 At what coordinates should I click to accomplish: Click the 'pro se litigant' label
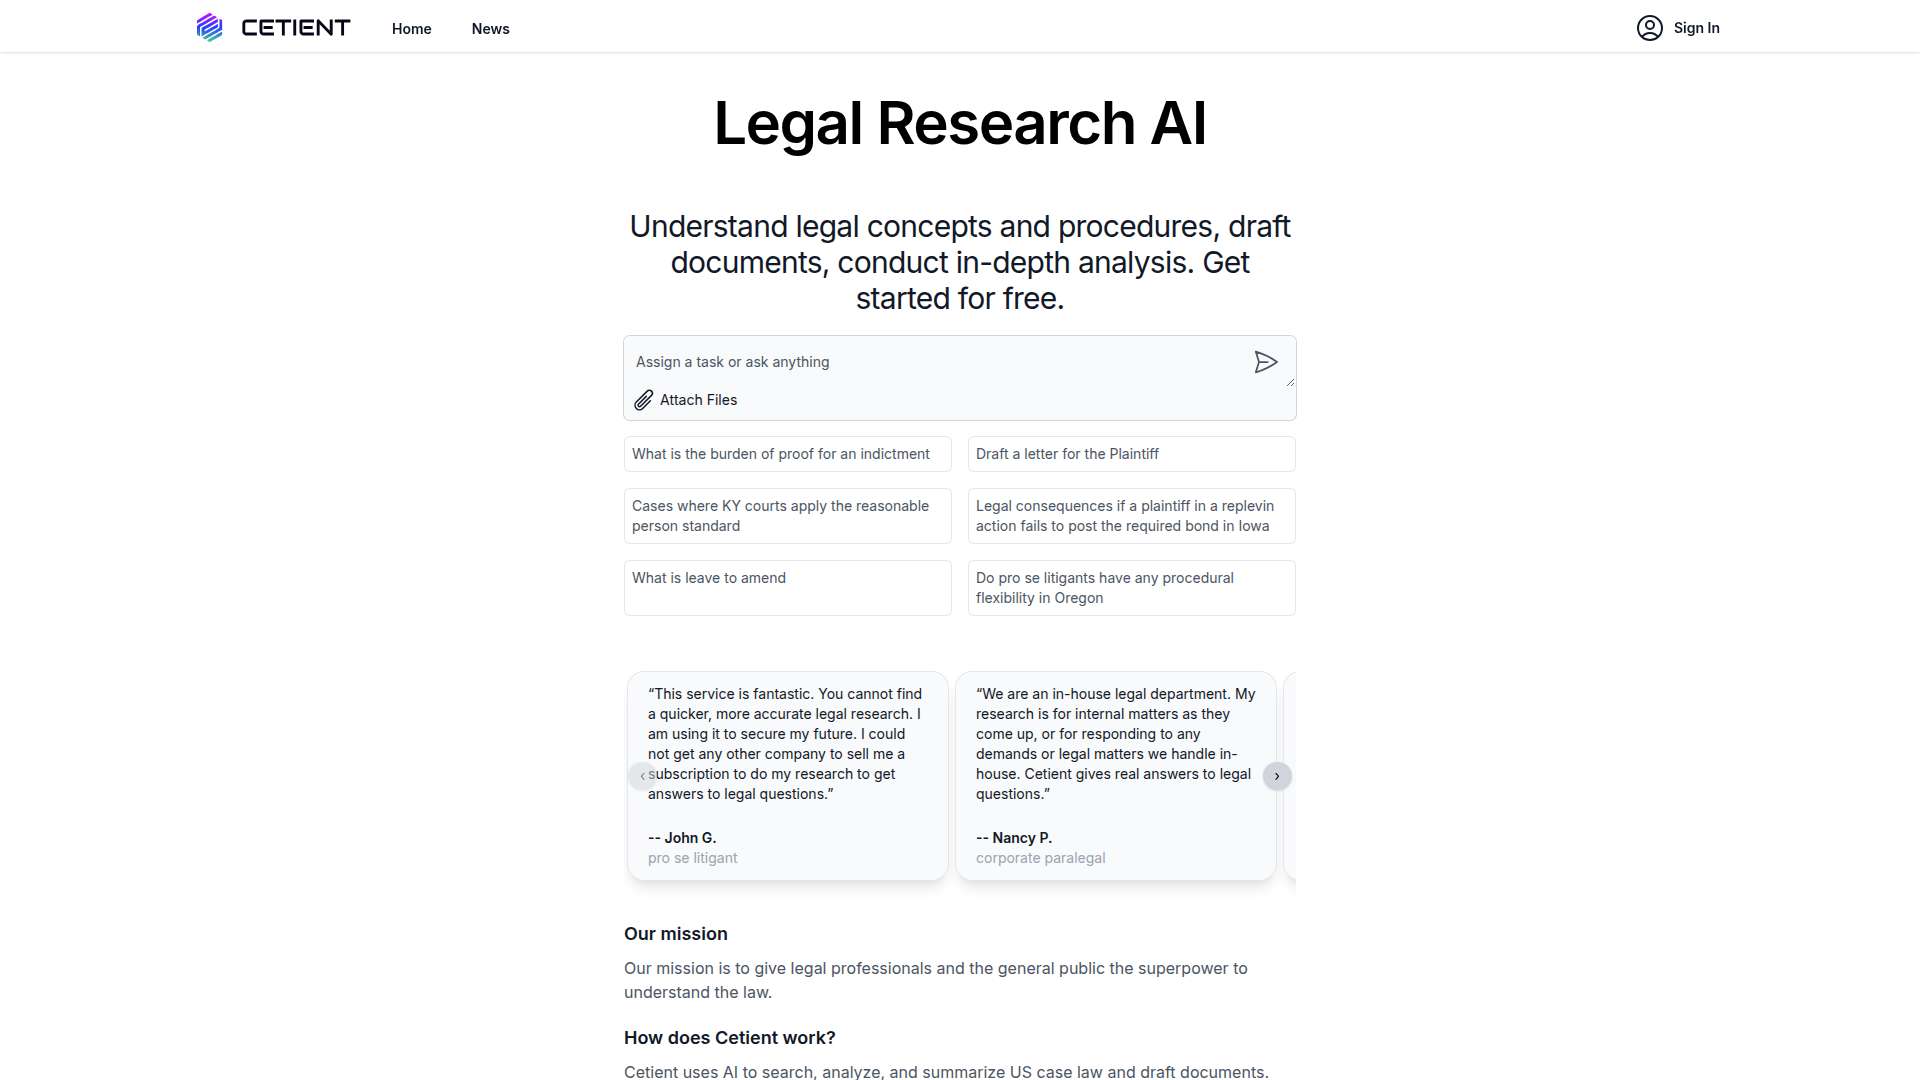pyautogui.click(x=693, y=858)
